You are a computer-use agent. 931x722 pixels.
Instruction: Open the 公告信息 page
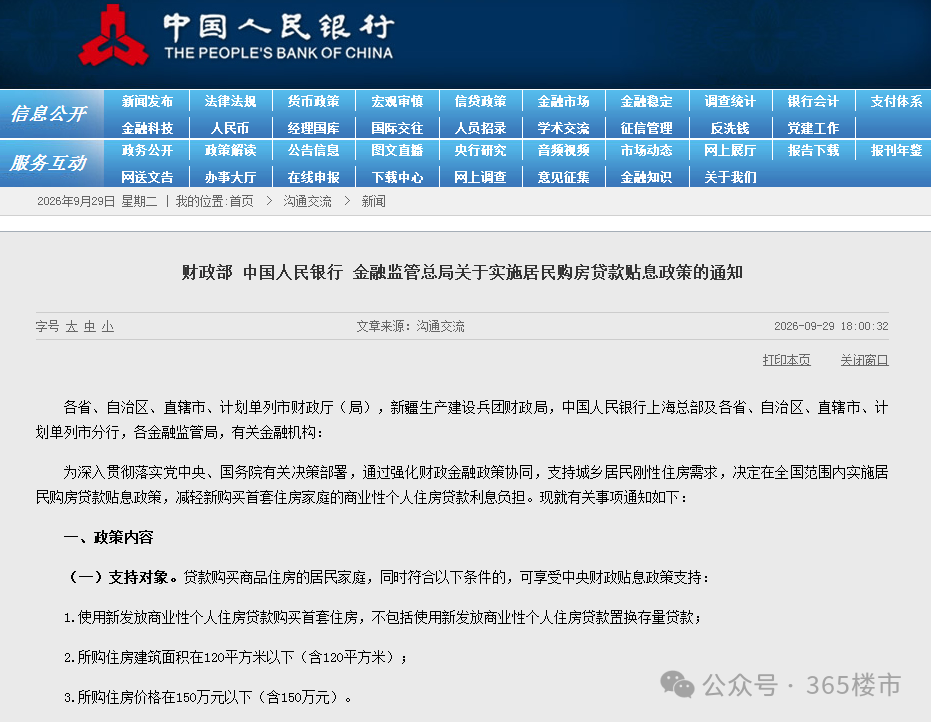(x=314, y=151)
